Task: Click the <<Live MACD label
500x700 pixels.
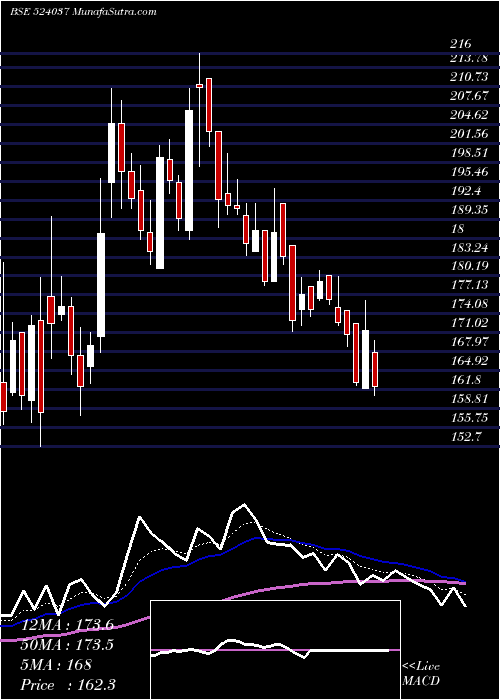Action: click(421, 674)
